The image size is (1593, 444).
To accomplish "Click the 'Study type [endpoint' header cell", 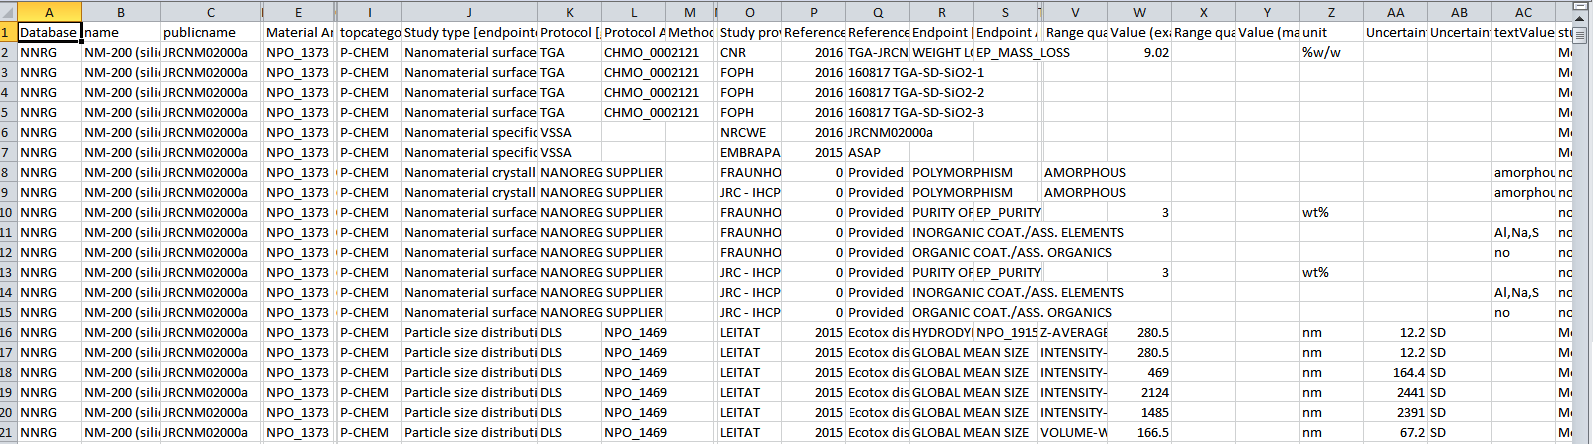I will tap(469, 32).
